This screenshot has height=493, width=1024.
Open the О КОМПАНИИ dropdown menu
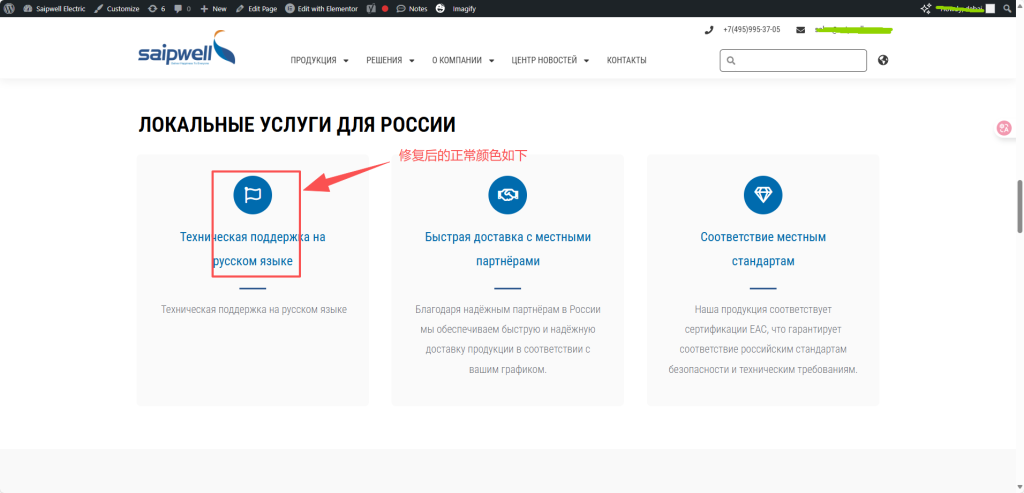[463, 60]
